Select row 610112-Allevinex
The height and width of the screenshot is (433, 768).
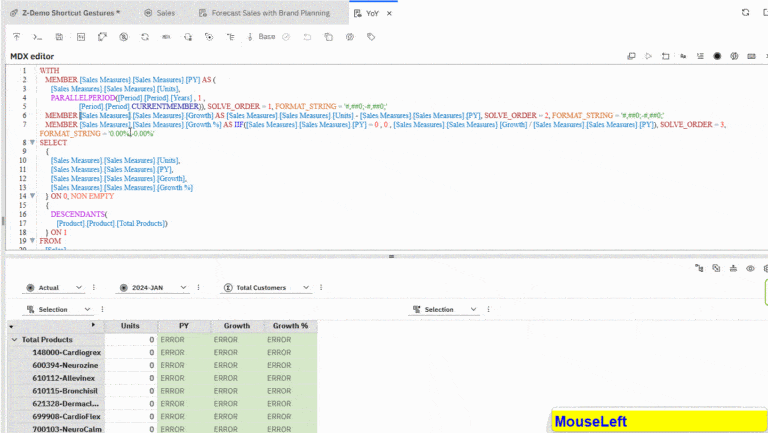pyautogui.click(x=56, y=378)
